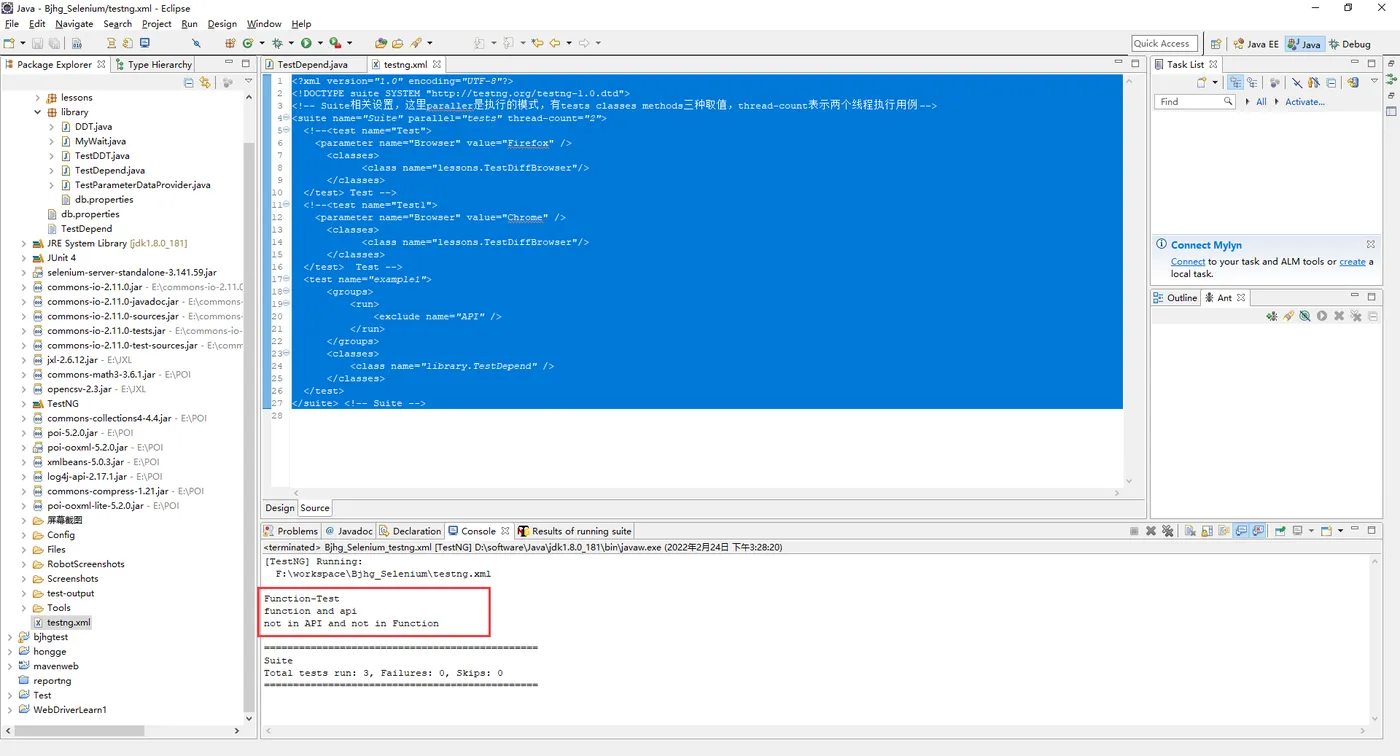Click Add Buildfiles with Search in Ant view
The height and width of the screenshot is (756, 1400).
point(1289,316)
